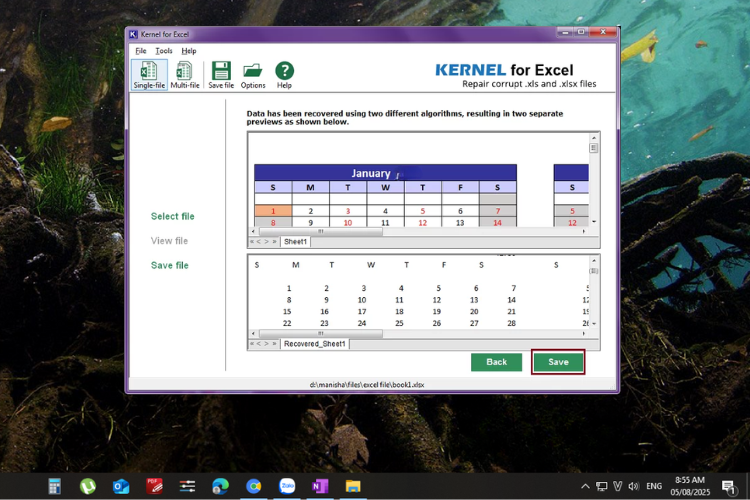Click the taskbar clock and date
This screenshot has width=750, height=500.
690,486
